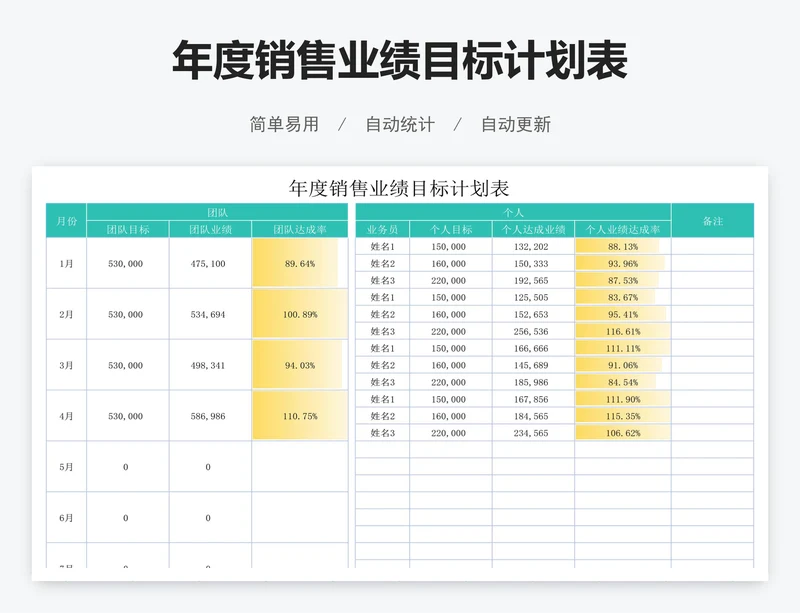
Task: Click the 88.13% personal rate cell
Action: coord(623,247)
